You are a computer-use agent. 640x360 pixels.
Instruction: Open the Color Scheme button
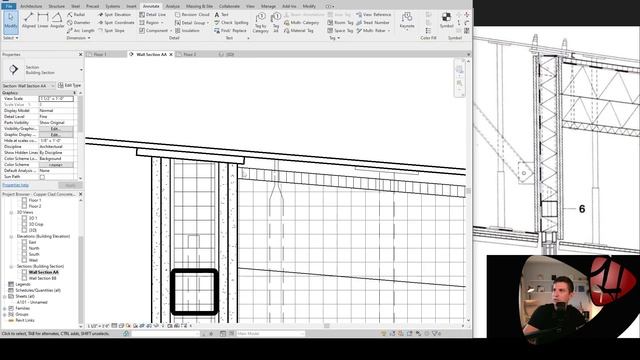coord(56,164)
